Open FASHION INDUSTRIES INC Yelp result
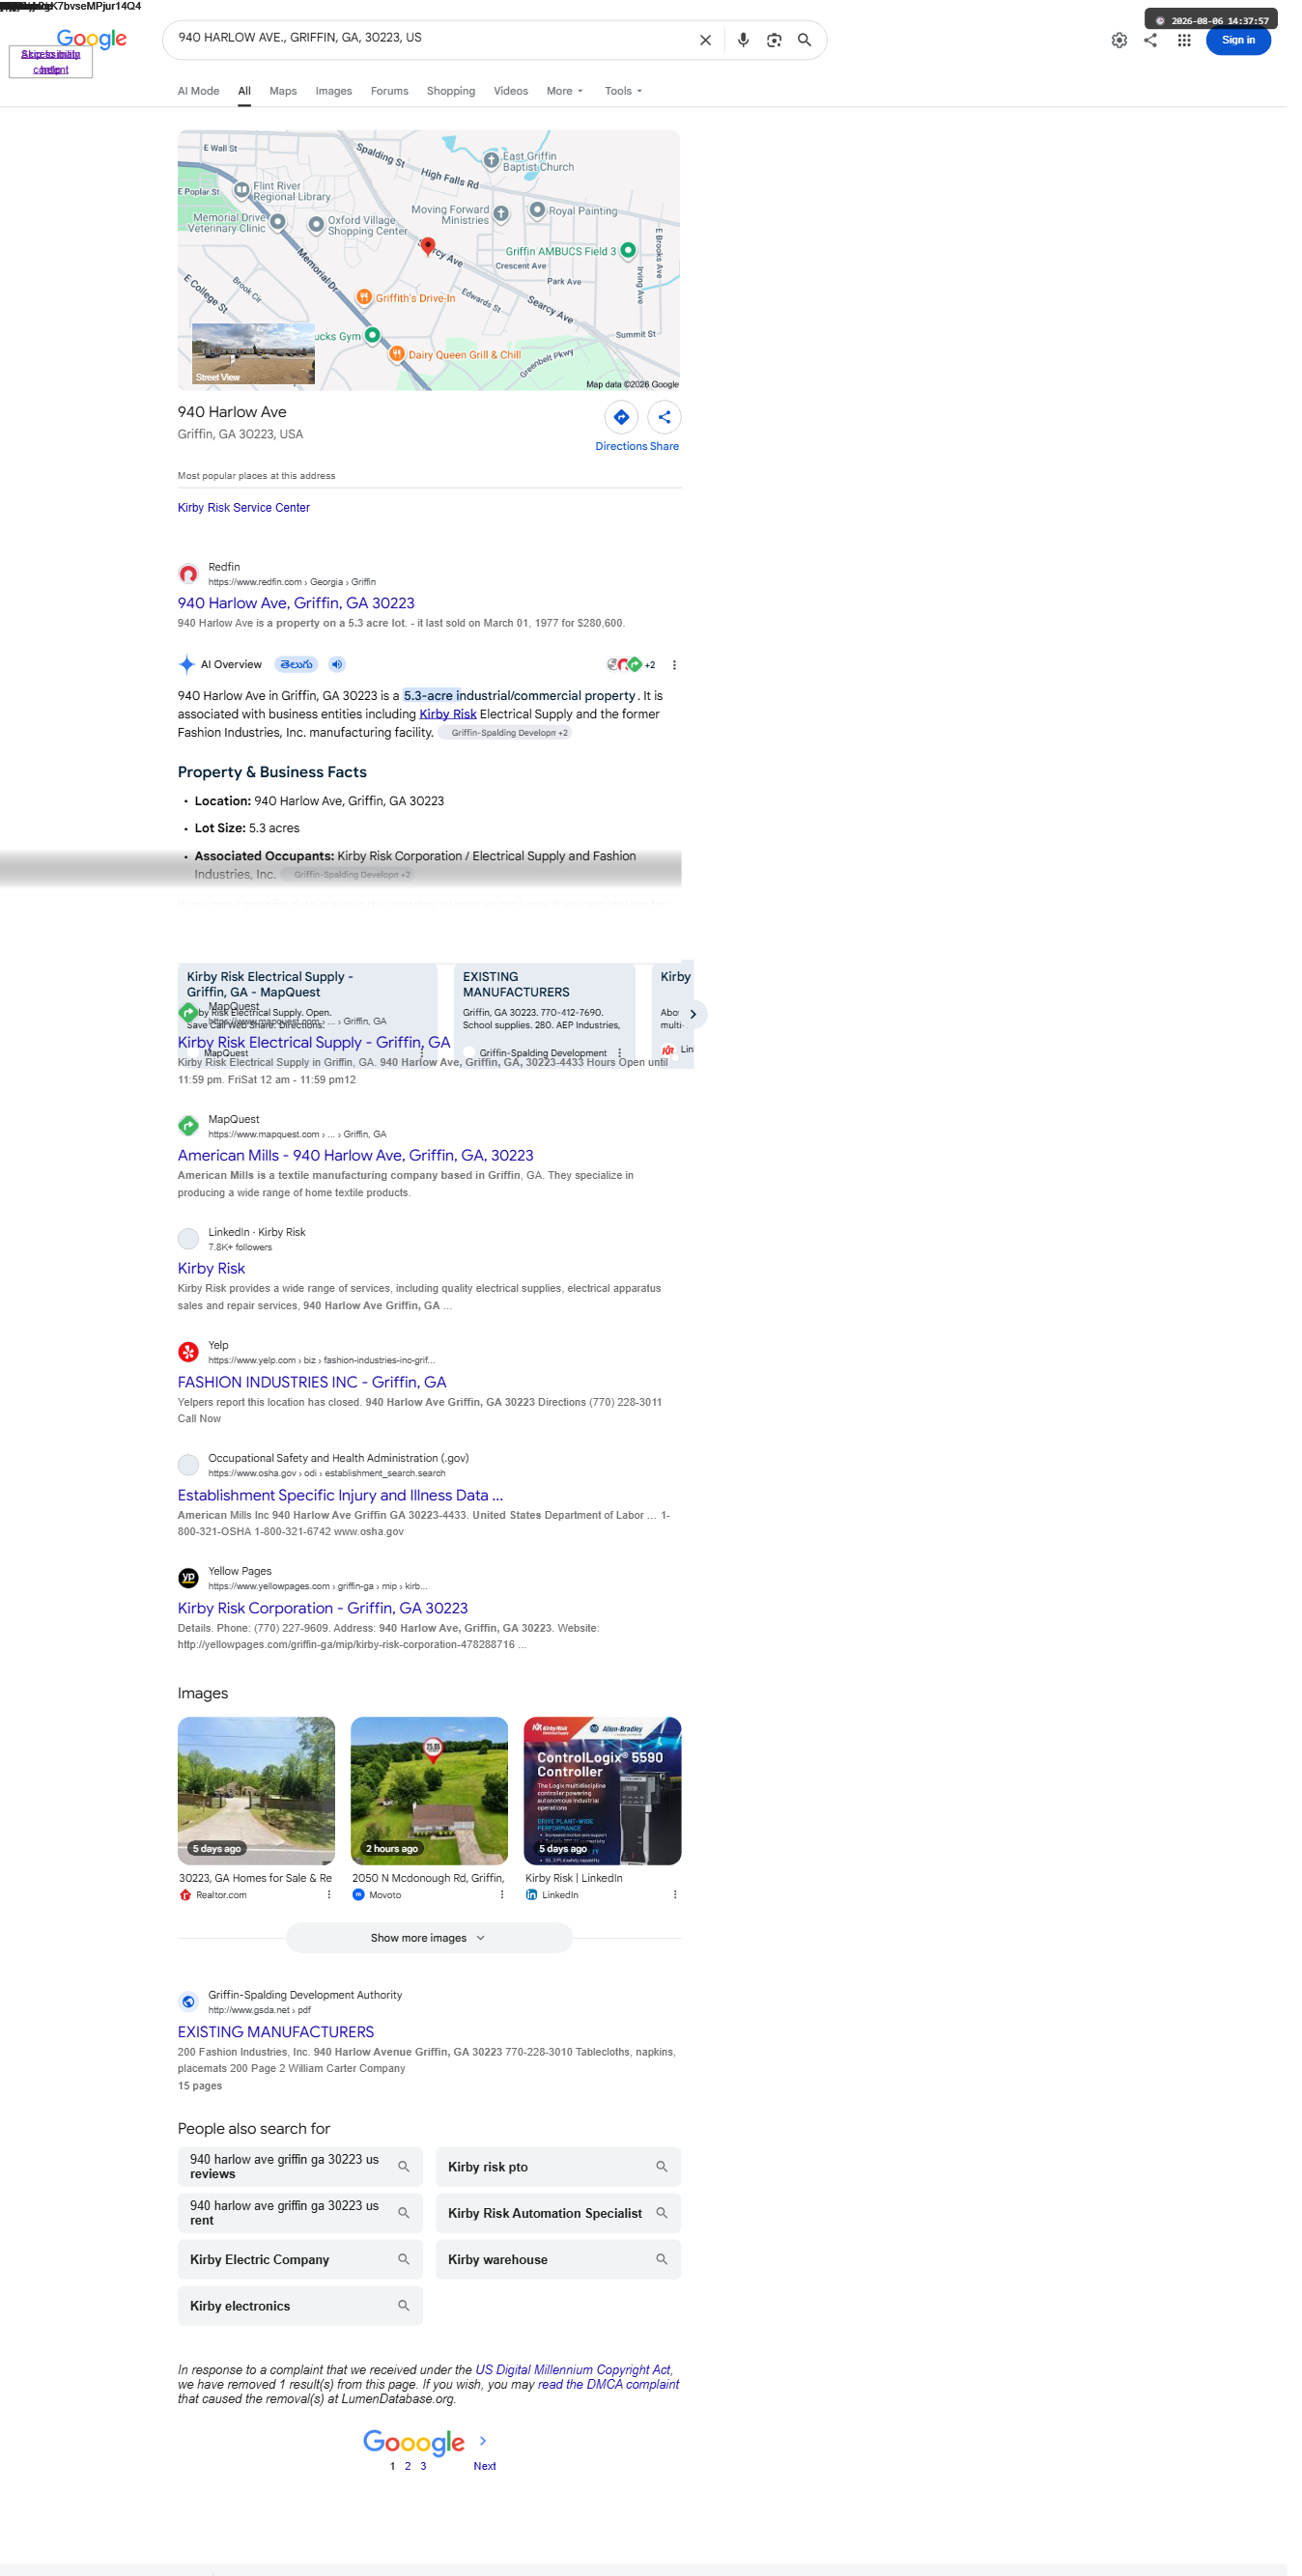 [312, 1382]
